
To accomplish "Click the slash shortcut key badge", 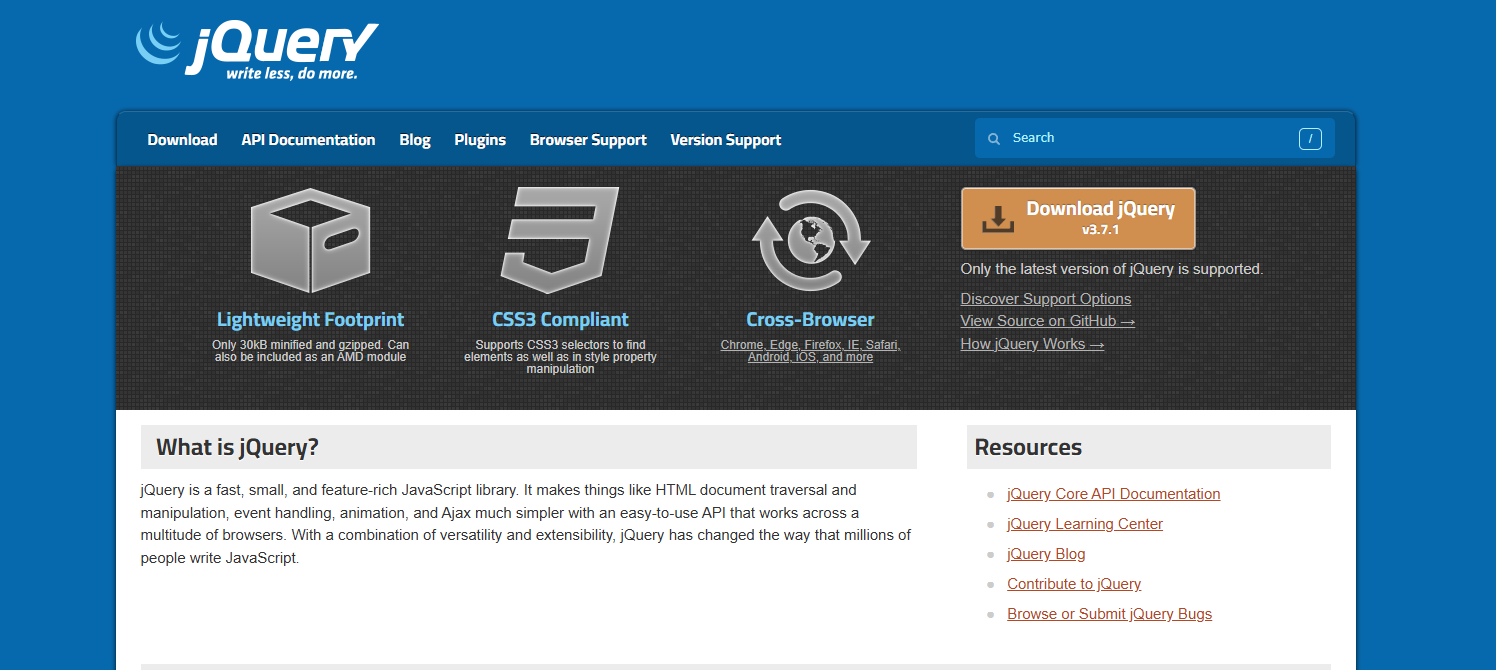I will [1310, 139].
